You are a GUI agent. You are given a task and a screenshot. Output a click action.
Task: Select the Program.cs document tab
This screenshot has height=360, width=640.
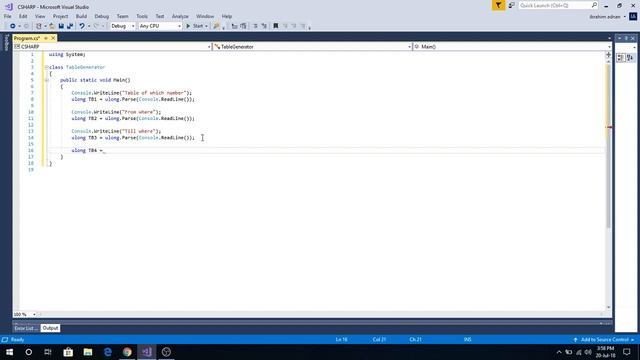pyautogui.click(x=27, y=38)
